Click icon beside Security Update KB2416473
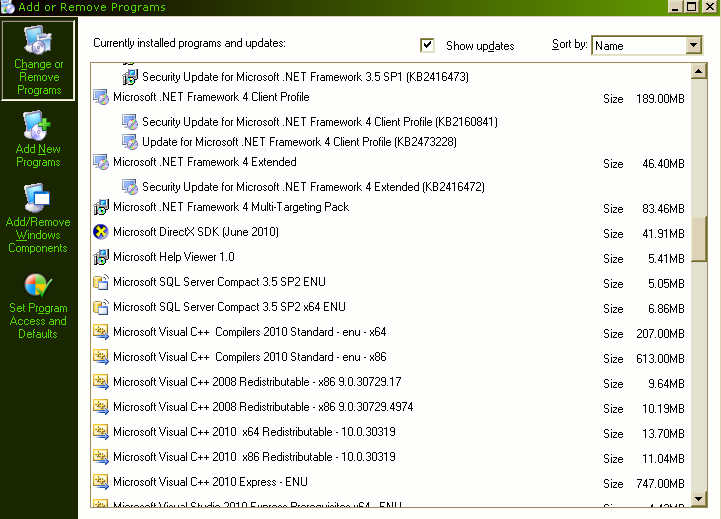 pos(130,77)
